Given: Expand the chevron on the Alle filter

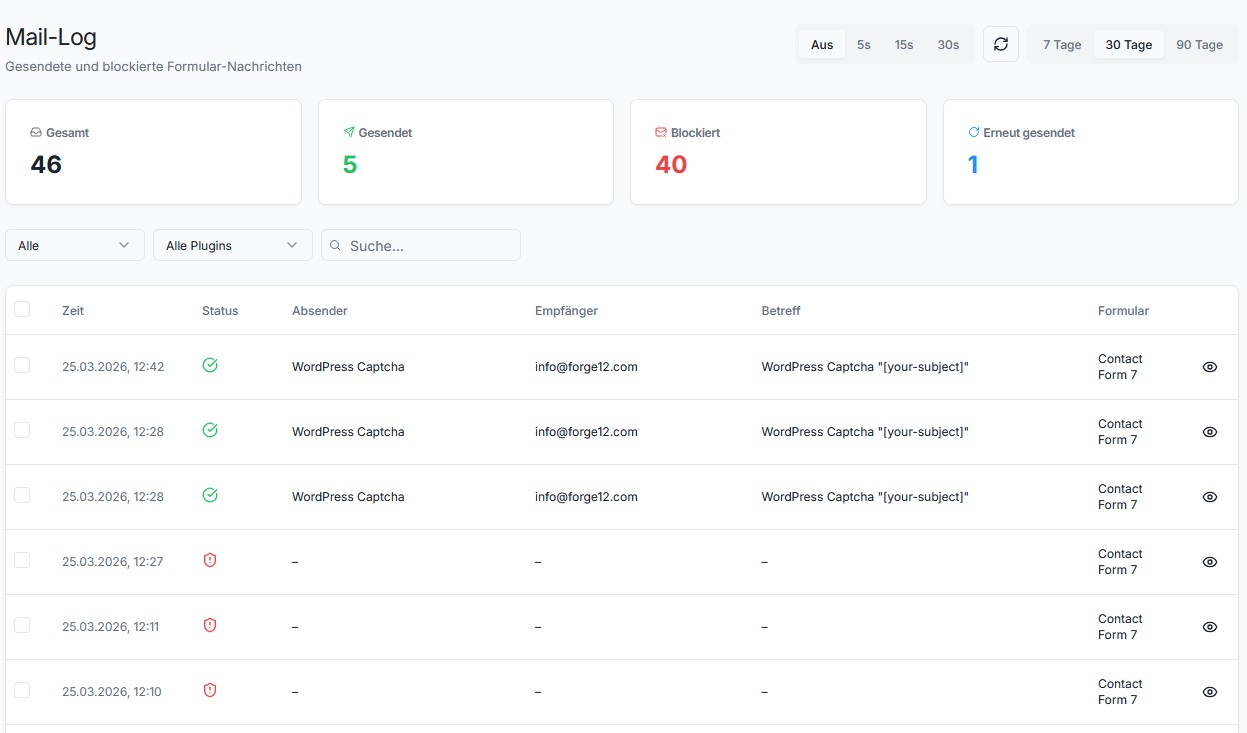Looking at the screenshot, I should 125,244.
